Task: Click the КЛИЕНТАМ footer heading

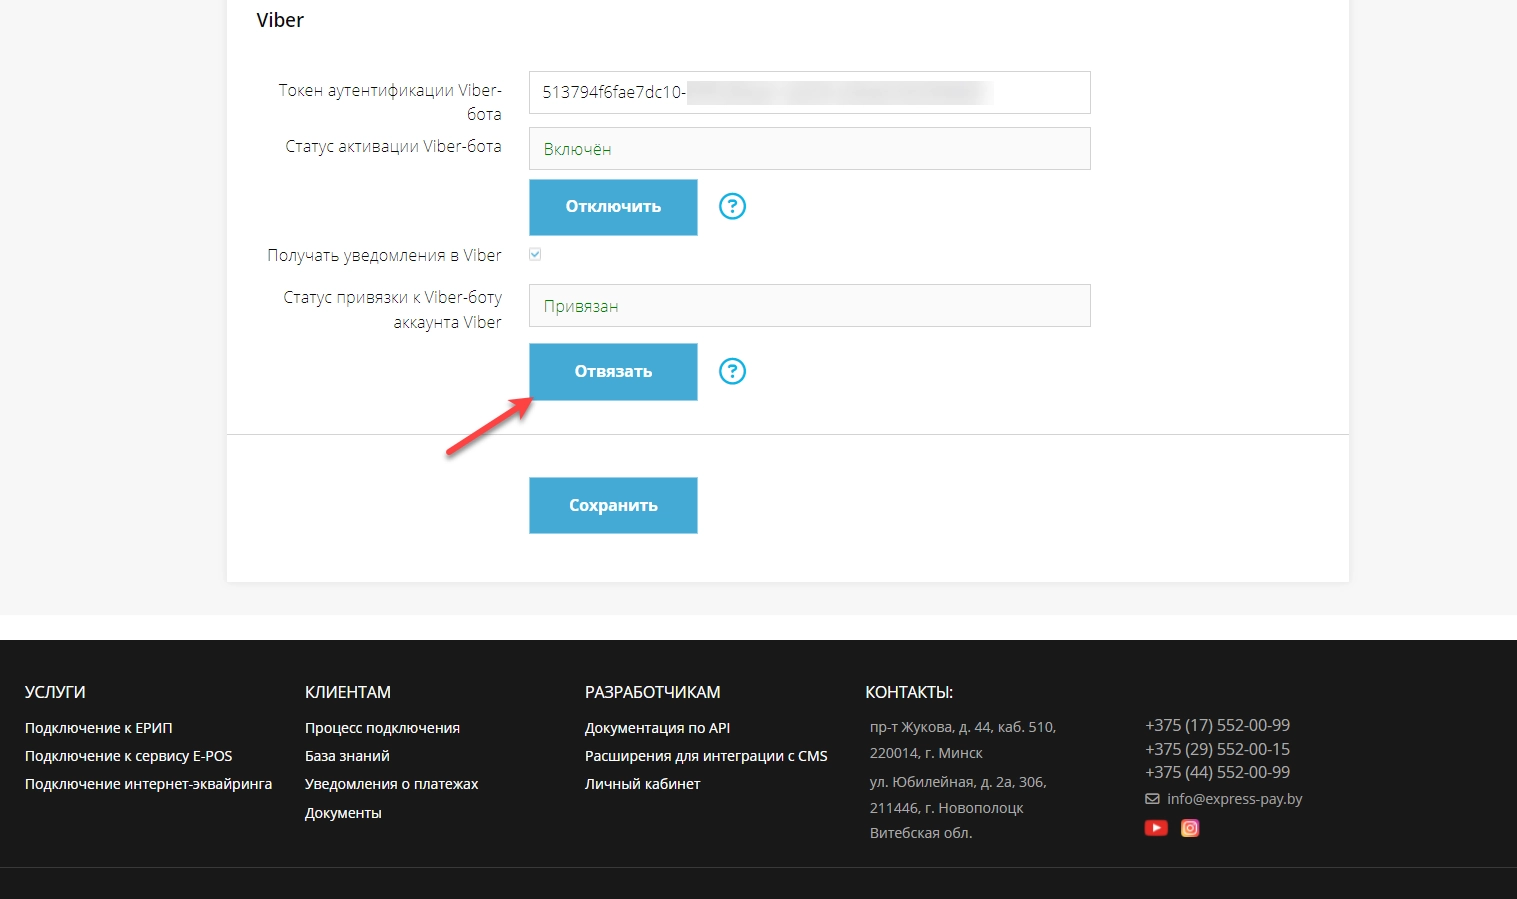Action: tap(348, 692)
